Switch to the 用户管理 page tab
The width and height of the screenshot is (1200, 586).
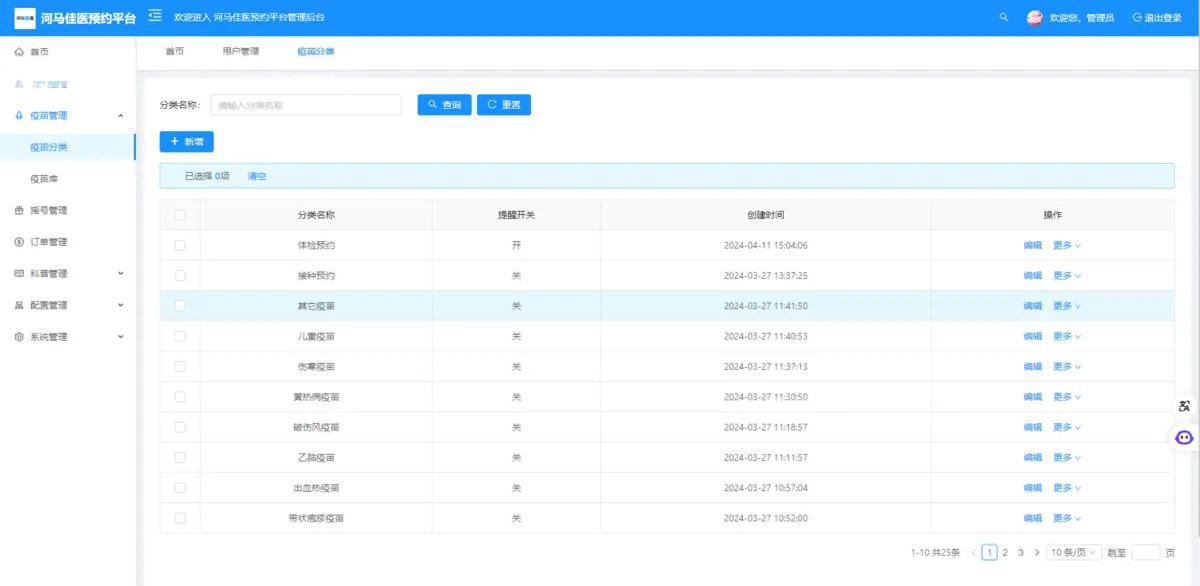(x=240, y=52)
